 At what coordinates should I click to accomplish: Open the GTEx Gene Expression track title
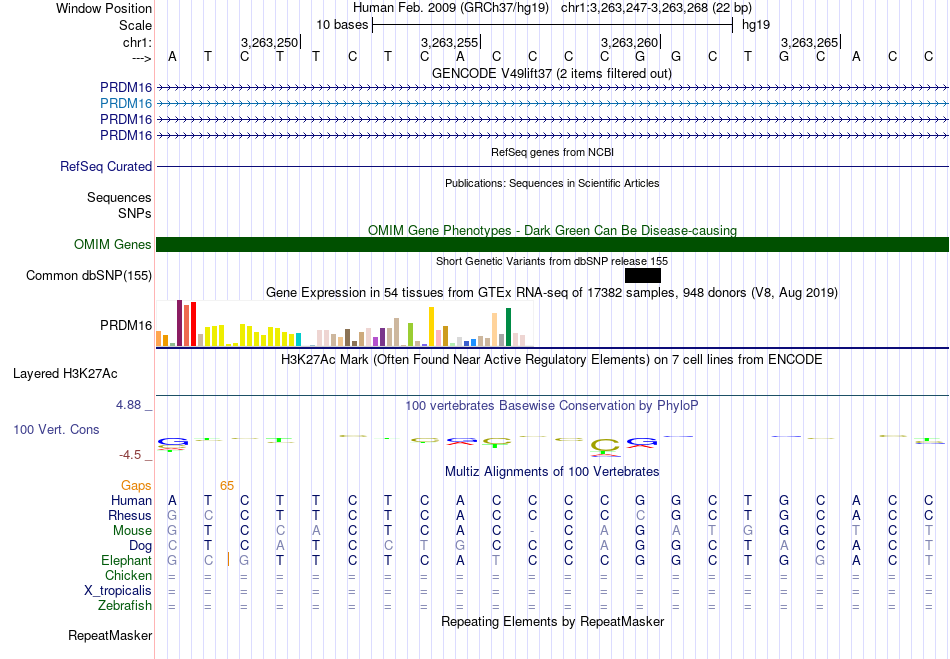coord(552,293)
